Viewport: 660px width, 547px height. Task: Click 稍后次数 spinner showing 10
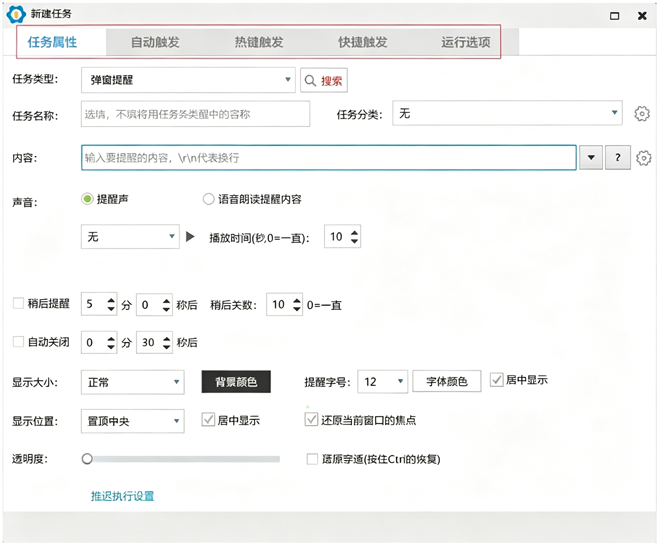[x=284, y=304]
